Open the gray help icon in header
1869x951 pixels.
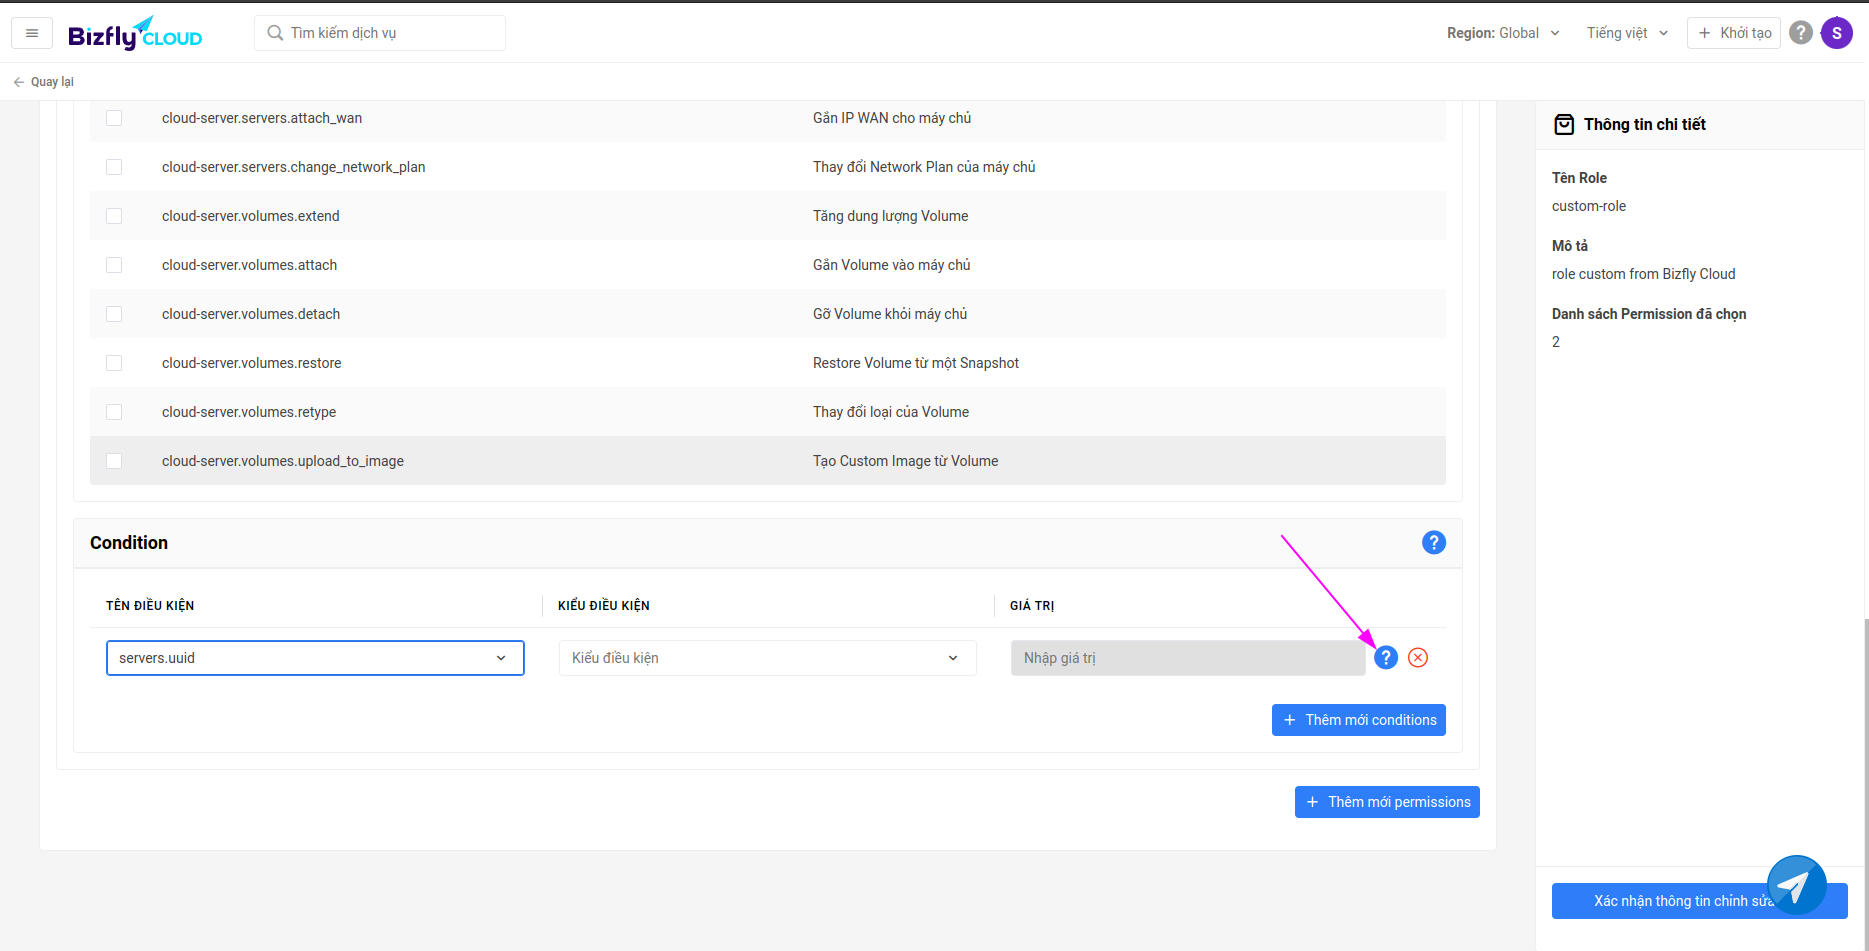click(1800, 33)
